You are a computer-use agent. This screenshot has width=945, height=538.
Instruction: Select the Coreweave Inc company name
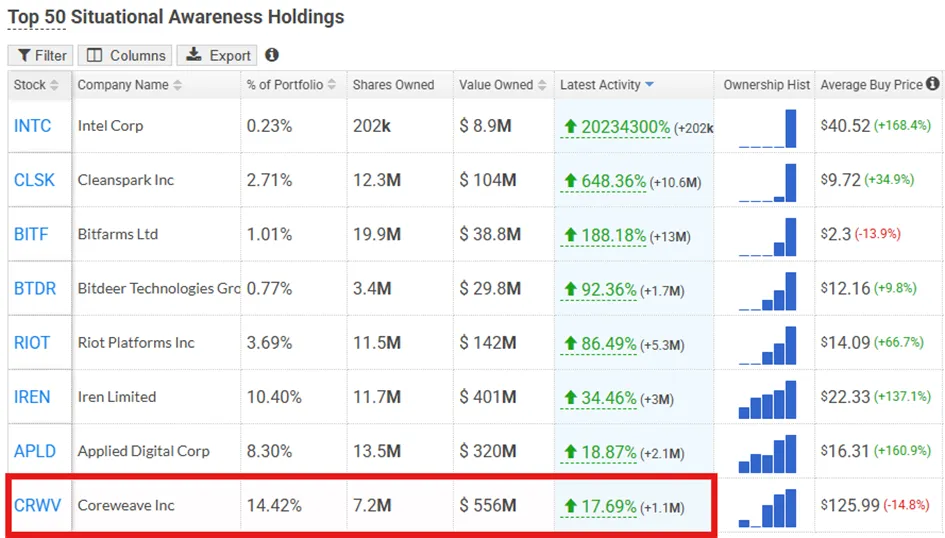tap(126, 505)
